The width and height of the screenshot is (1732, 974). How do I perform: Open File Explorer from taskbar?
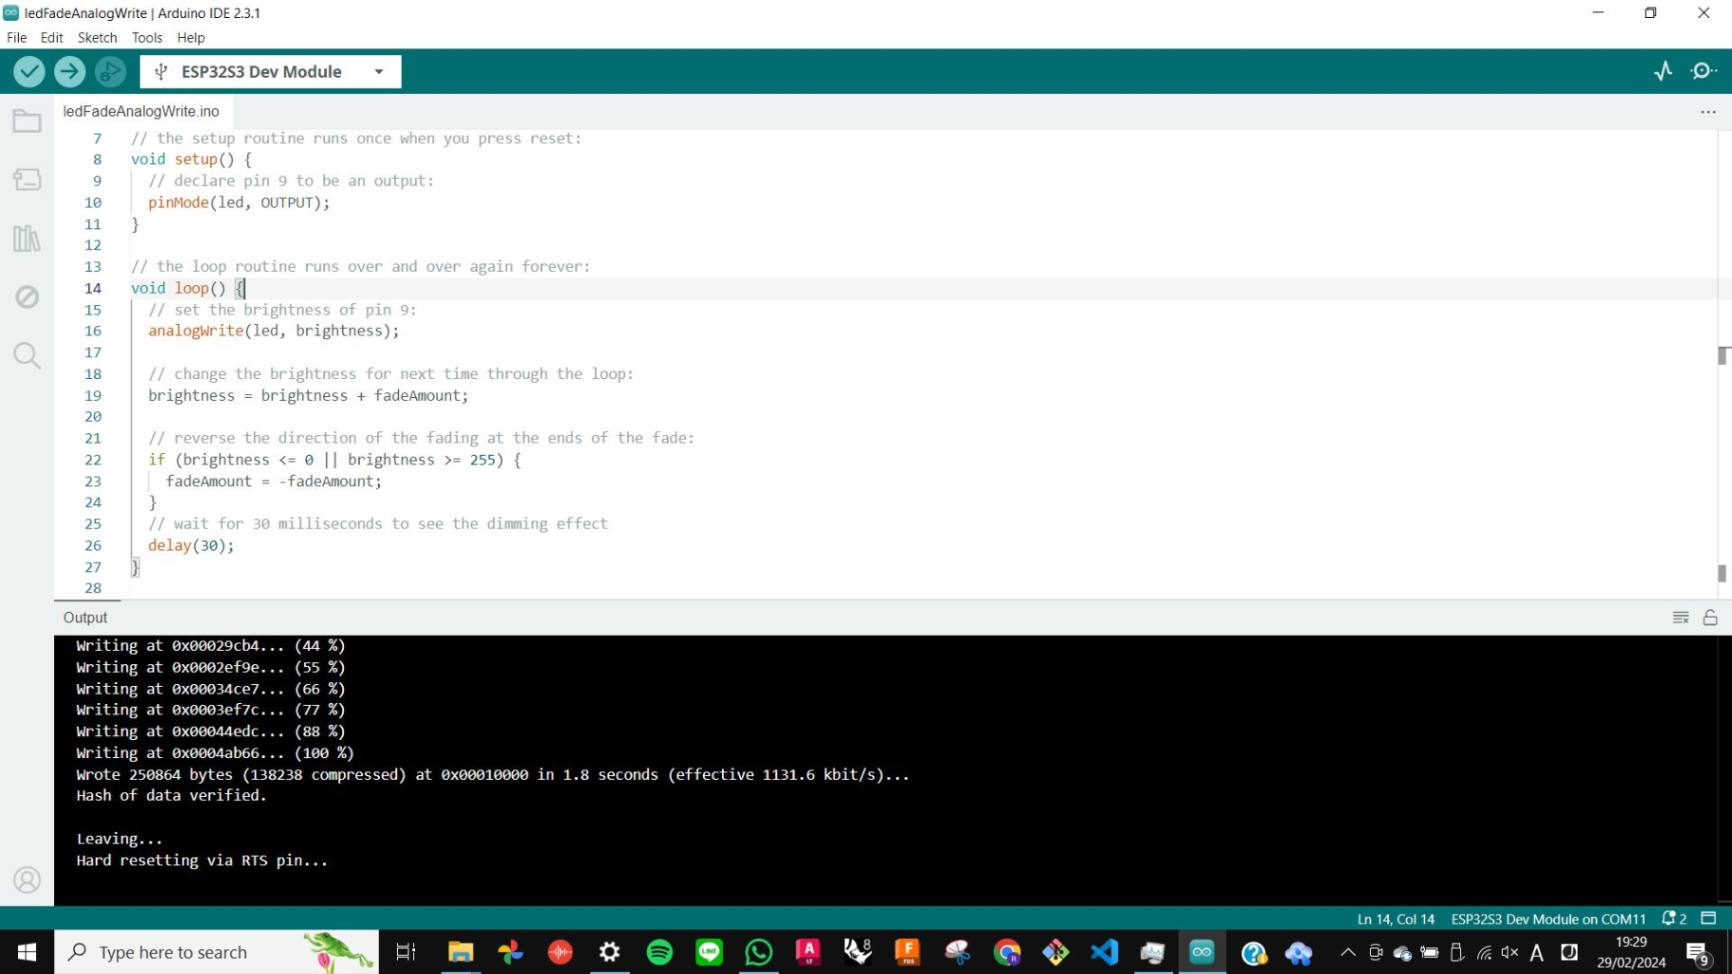pos(460,952)
